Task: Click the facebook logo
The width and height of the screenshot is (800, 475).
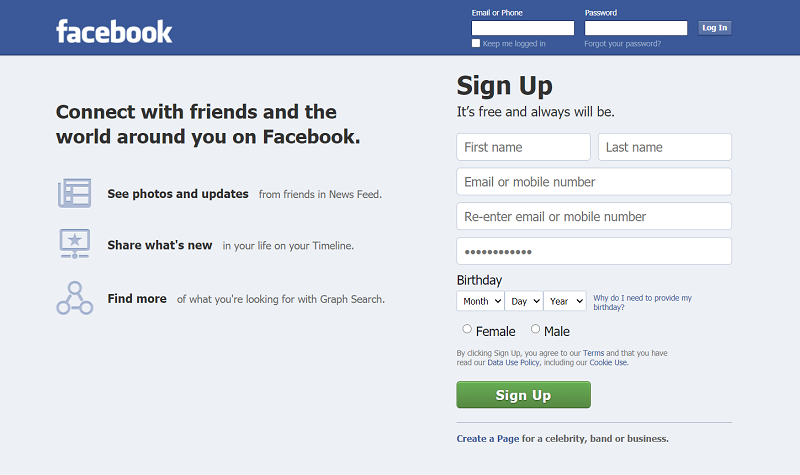Action: (114, 31)
